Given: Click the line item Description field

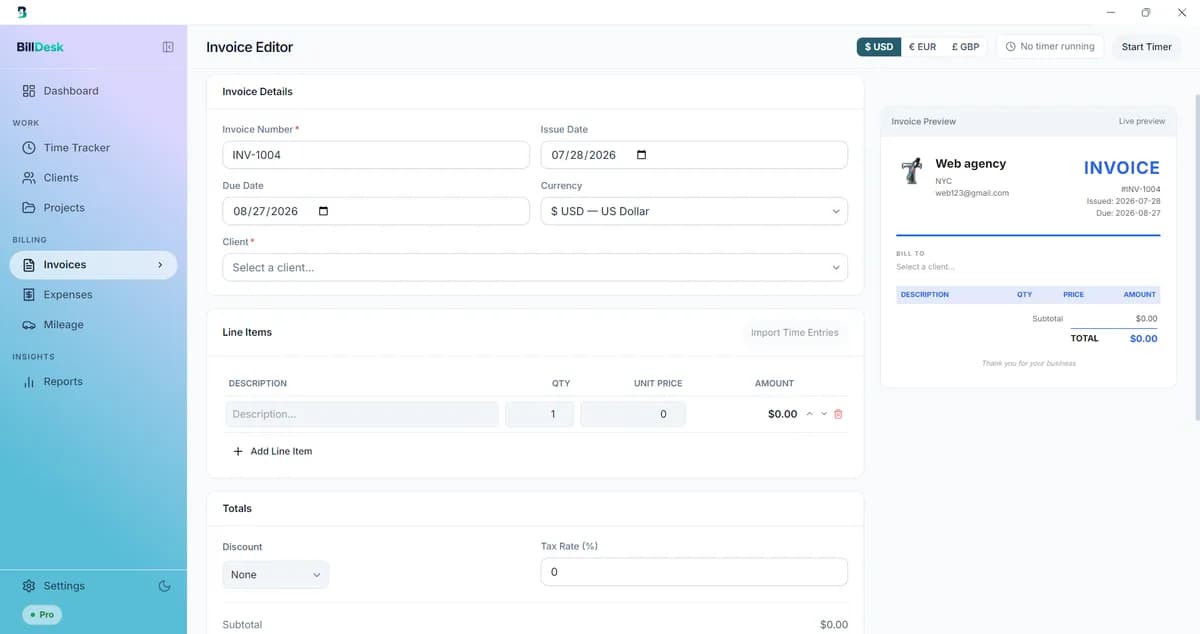Looking at the screenshot, I should point(361,414).
